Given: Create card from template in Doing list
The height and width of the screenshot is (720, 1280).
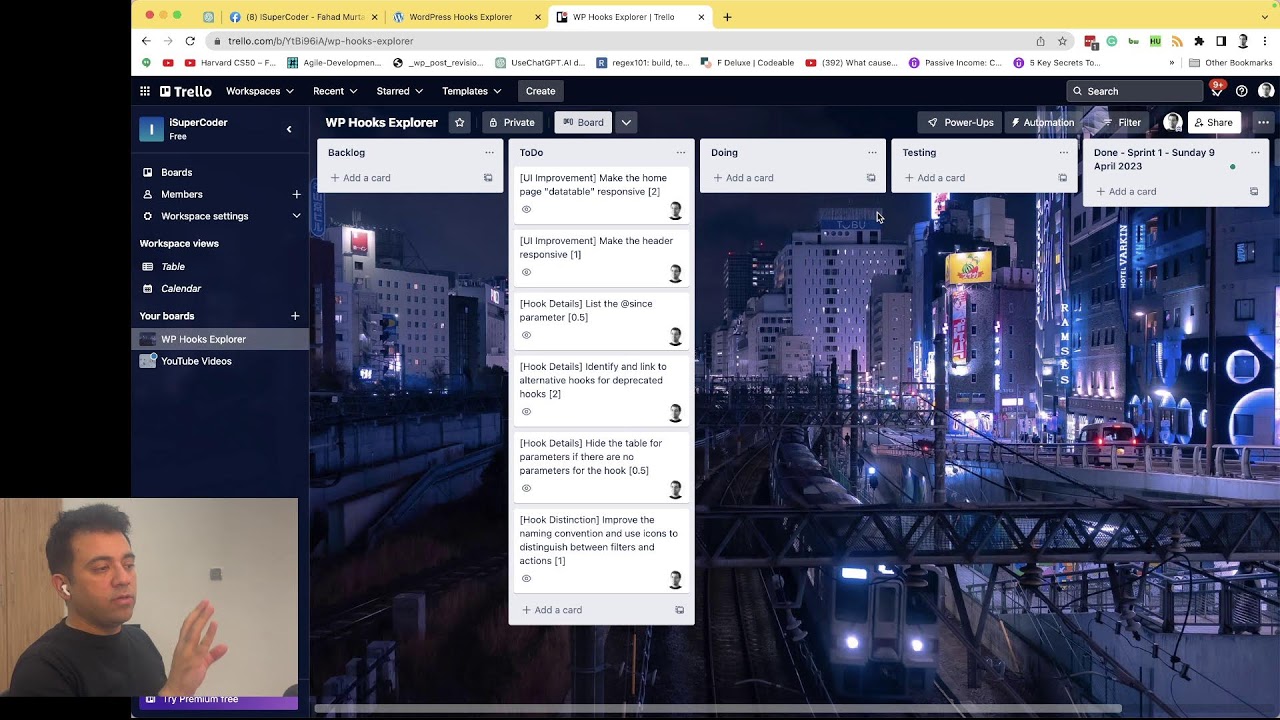Looking at the screenshot, I should pos(871,178).
